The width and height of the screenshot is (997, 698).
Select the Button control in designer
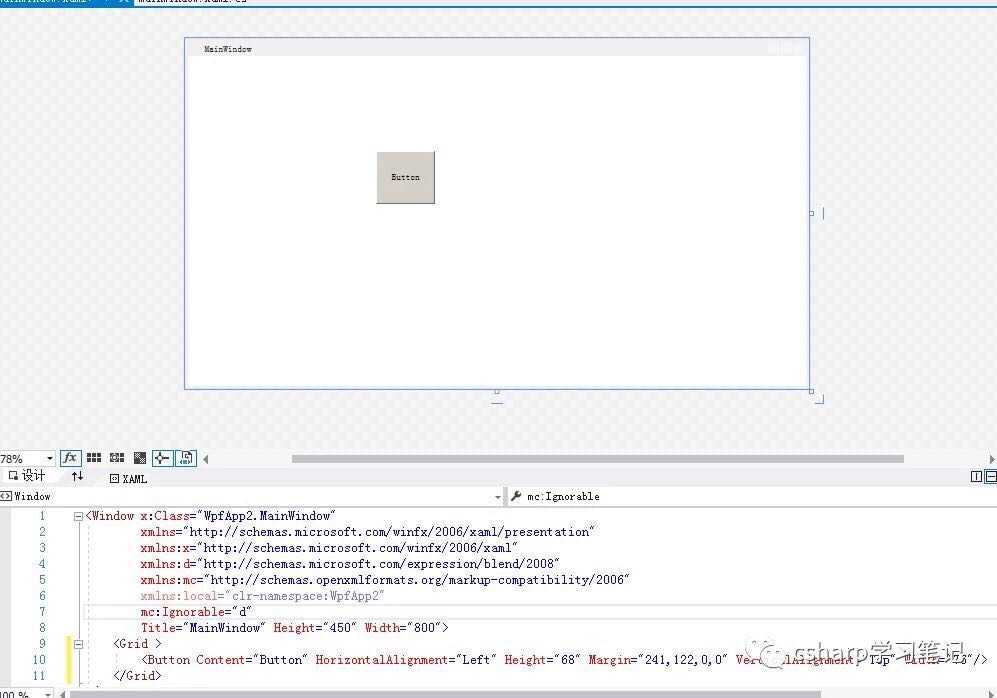pos(406,177)
